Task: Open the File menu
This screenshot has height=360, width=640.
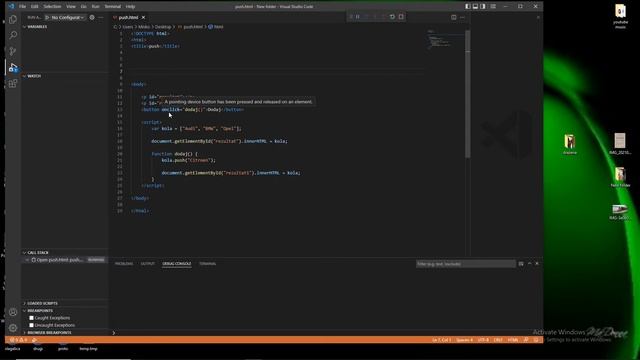Action: pyautogui.click(x=22, y=7)
